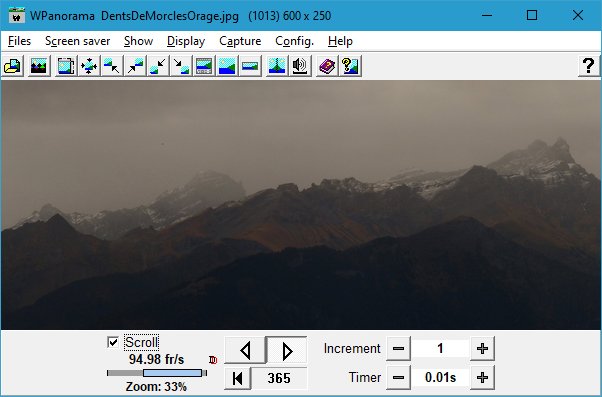
Task: Click the blue panorama position slider bar
Action: 172,373
